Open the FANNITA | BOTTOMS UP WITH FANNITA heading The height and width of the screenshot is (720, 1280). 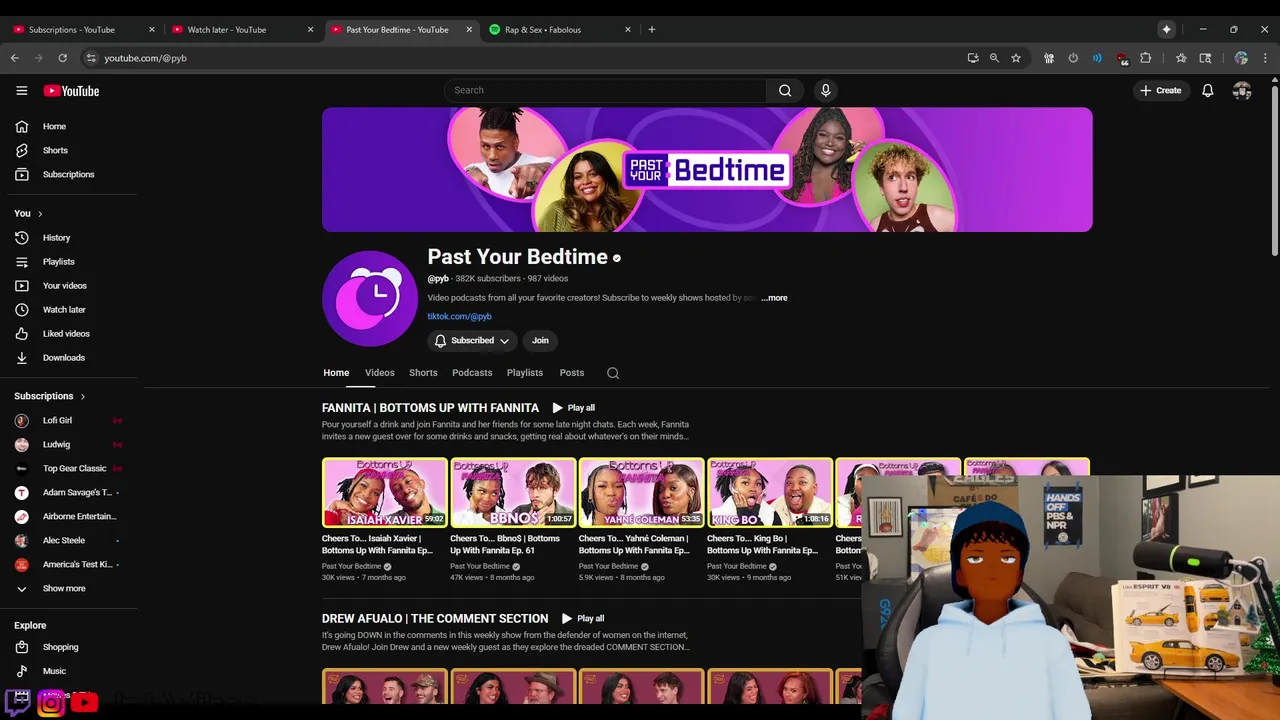point(430,408)
